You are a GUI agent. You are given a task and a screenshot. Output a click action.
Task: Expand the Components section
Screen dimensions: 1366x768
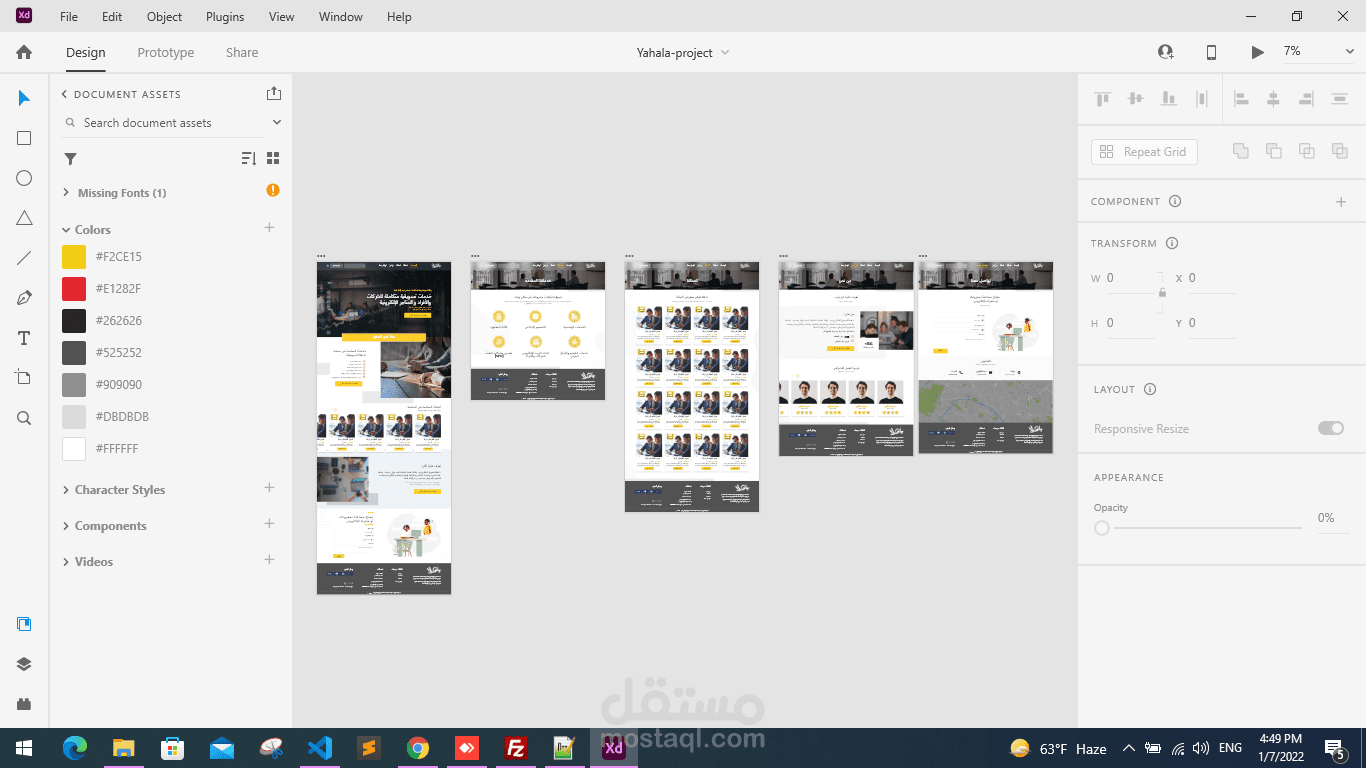[66, 525]
